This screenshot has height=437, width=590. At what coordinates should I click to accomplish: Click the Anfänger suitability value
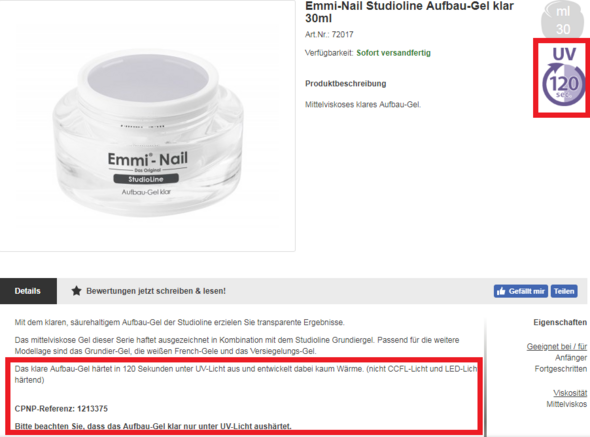[571, 358]
